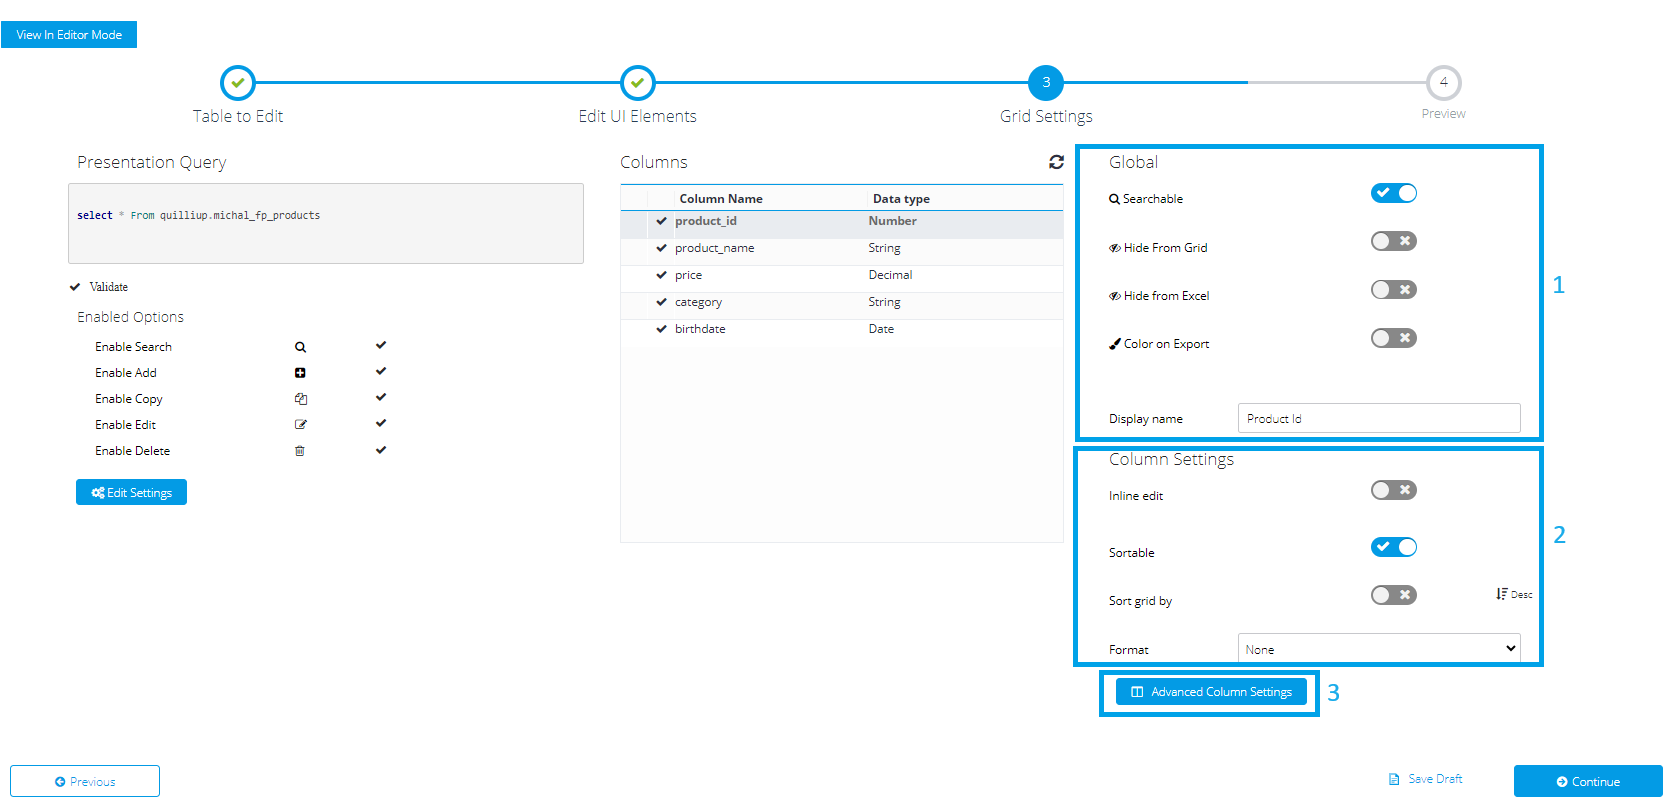Click the Enable Add plus icon
Screen dimensions: 1680x805
pyautogui.click(x=300, y=373)
